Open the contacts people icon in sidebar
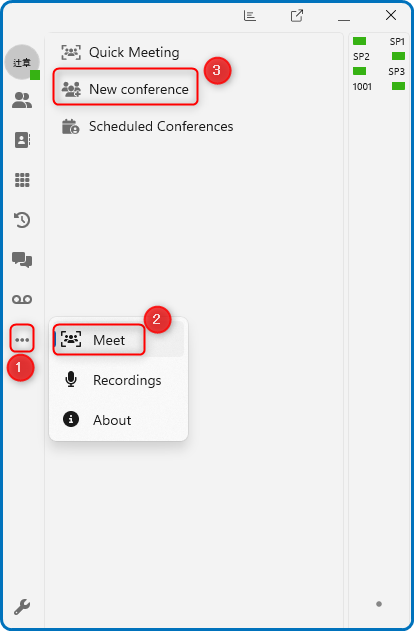Viewport: 414px width, 631px height. (x=22, y=100)
